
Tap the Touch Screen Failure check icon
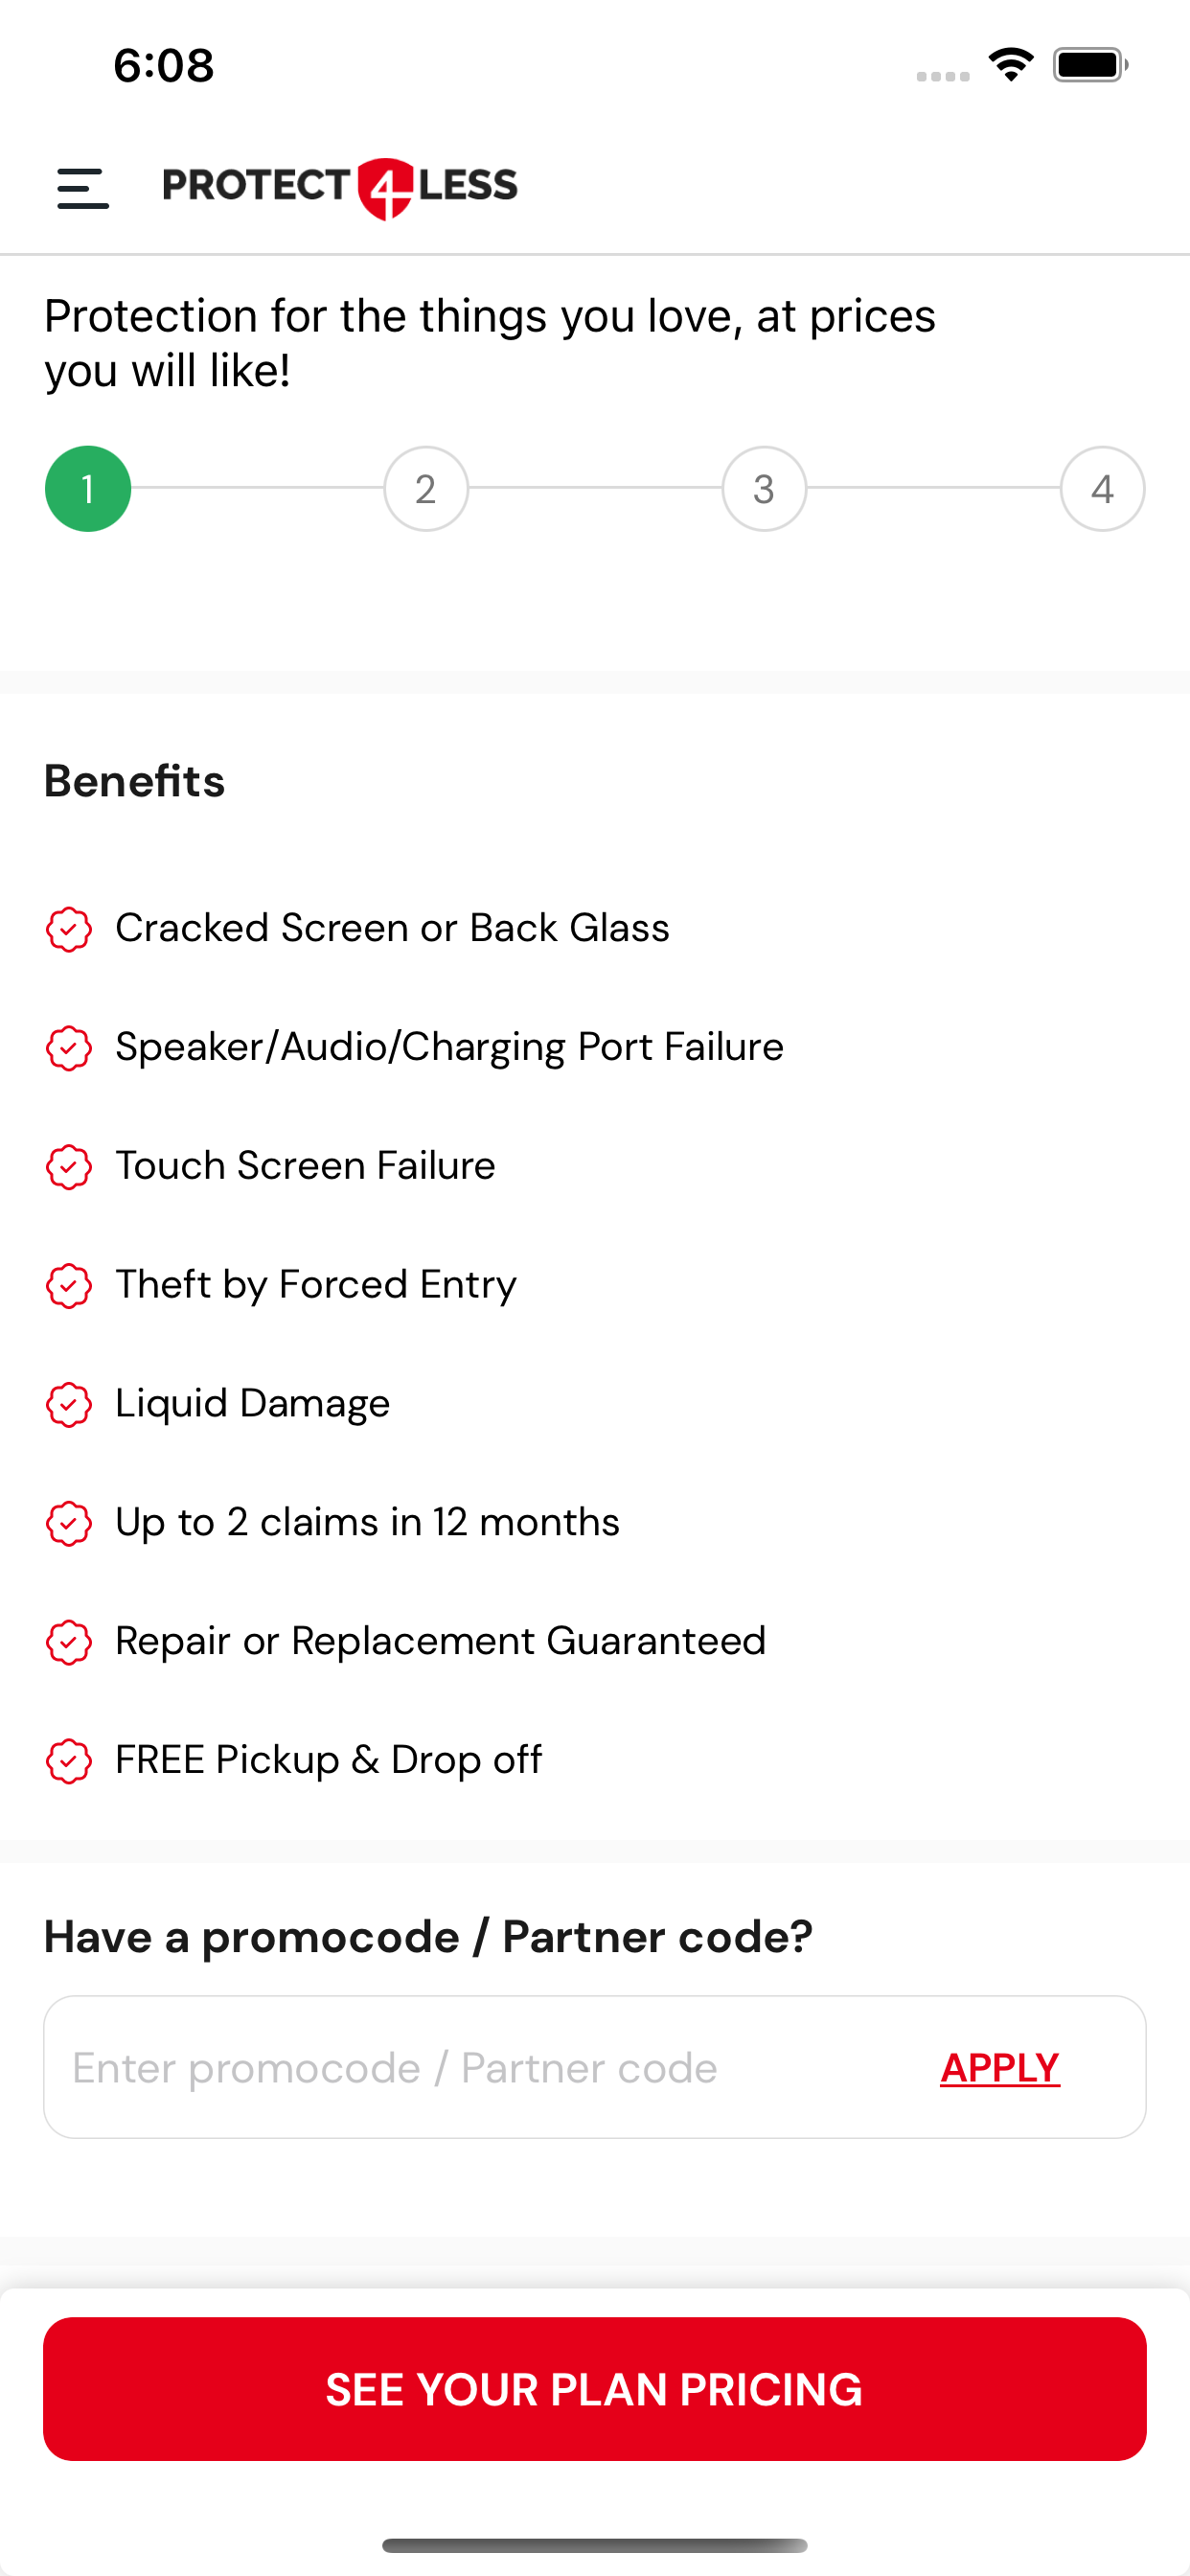[x=69, y=1167]
